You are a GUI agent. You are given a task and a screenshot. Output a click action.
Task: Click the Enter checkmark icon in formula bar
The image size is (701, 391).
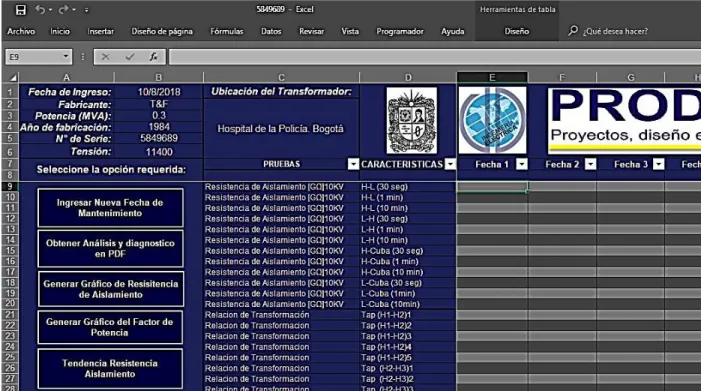tap(130, 57)
